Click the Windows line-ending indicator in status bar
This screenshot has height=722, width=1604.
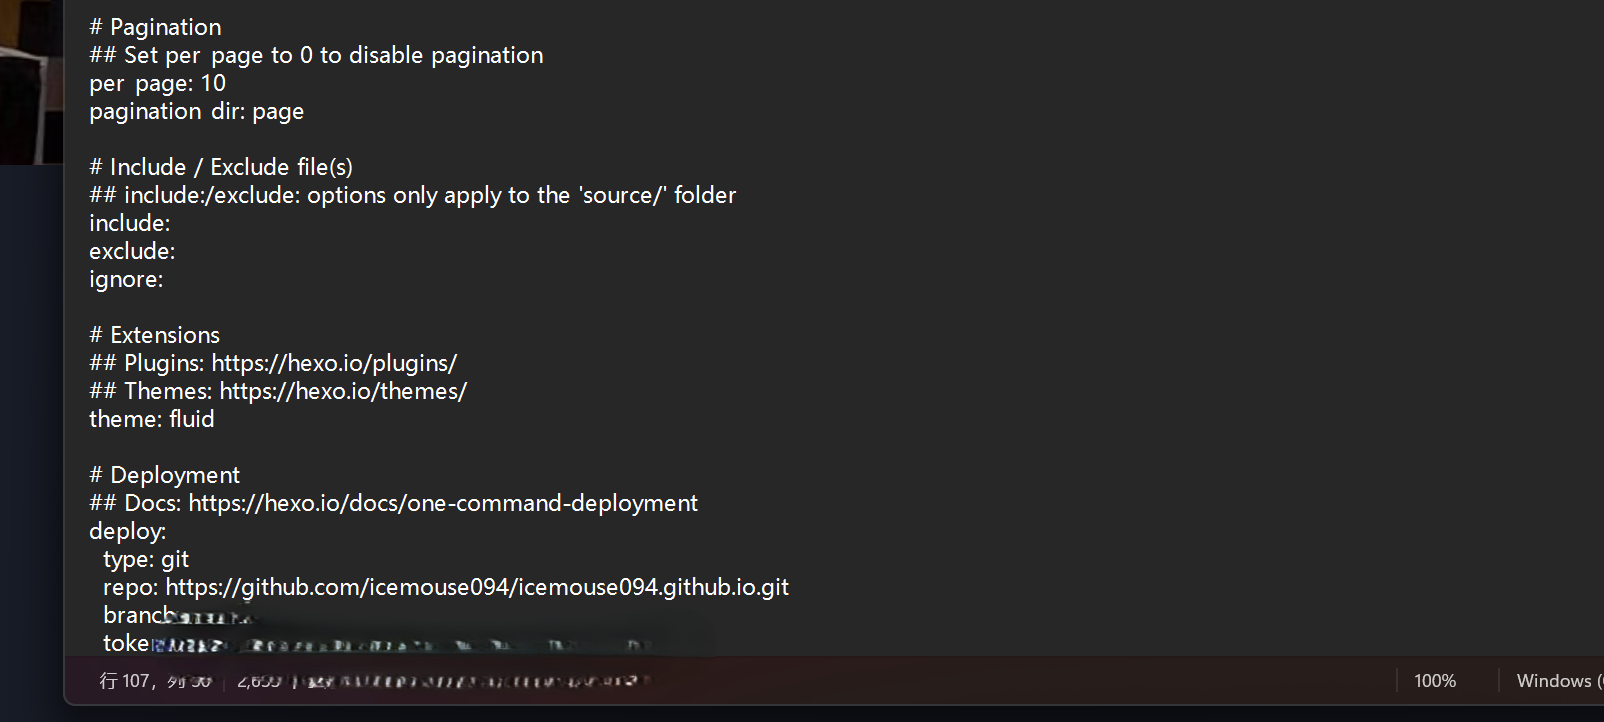click(x=1554, y=681)
